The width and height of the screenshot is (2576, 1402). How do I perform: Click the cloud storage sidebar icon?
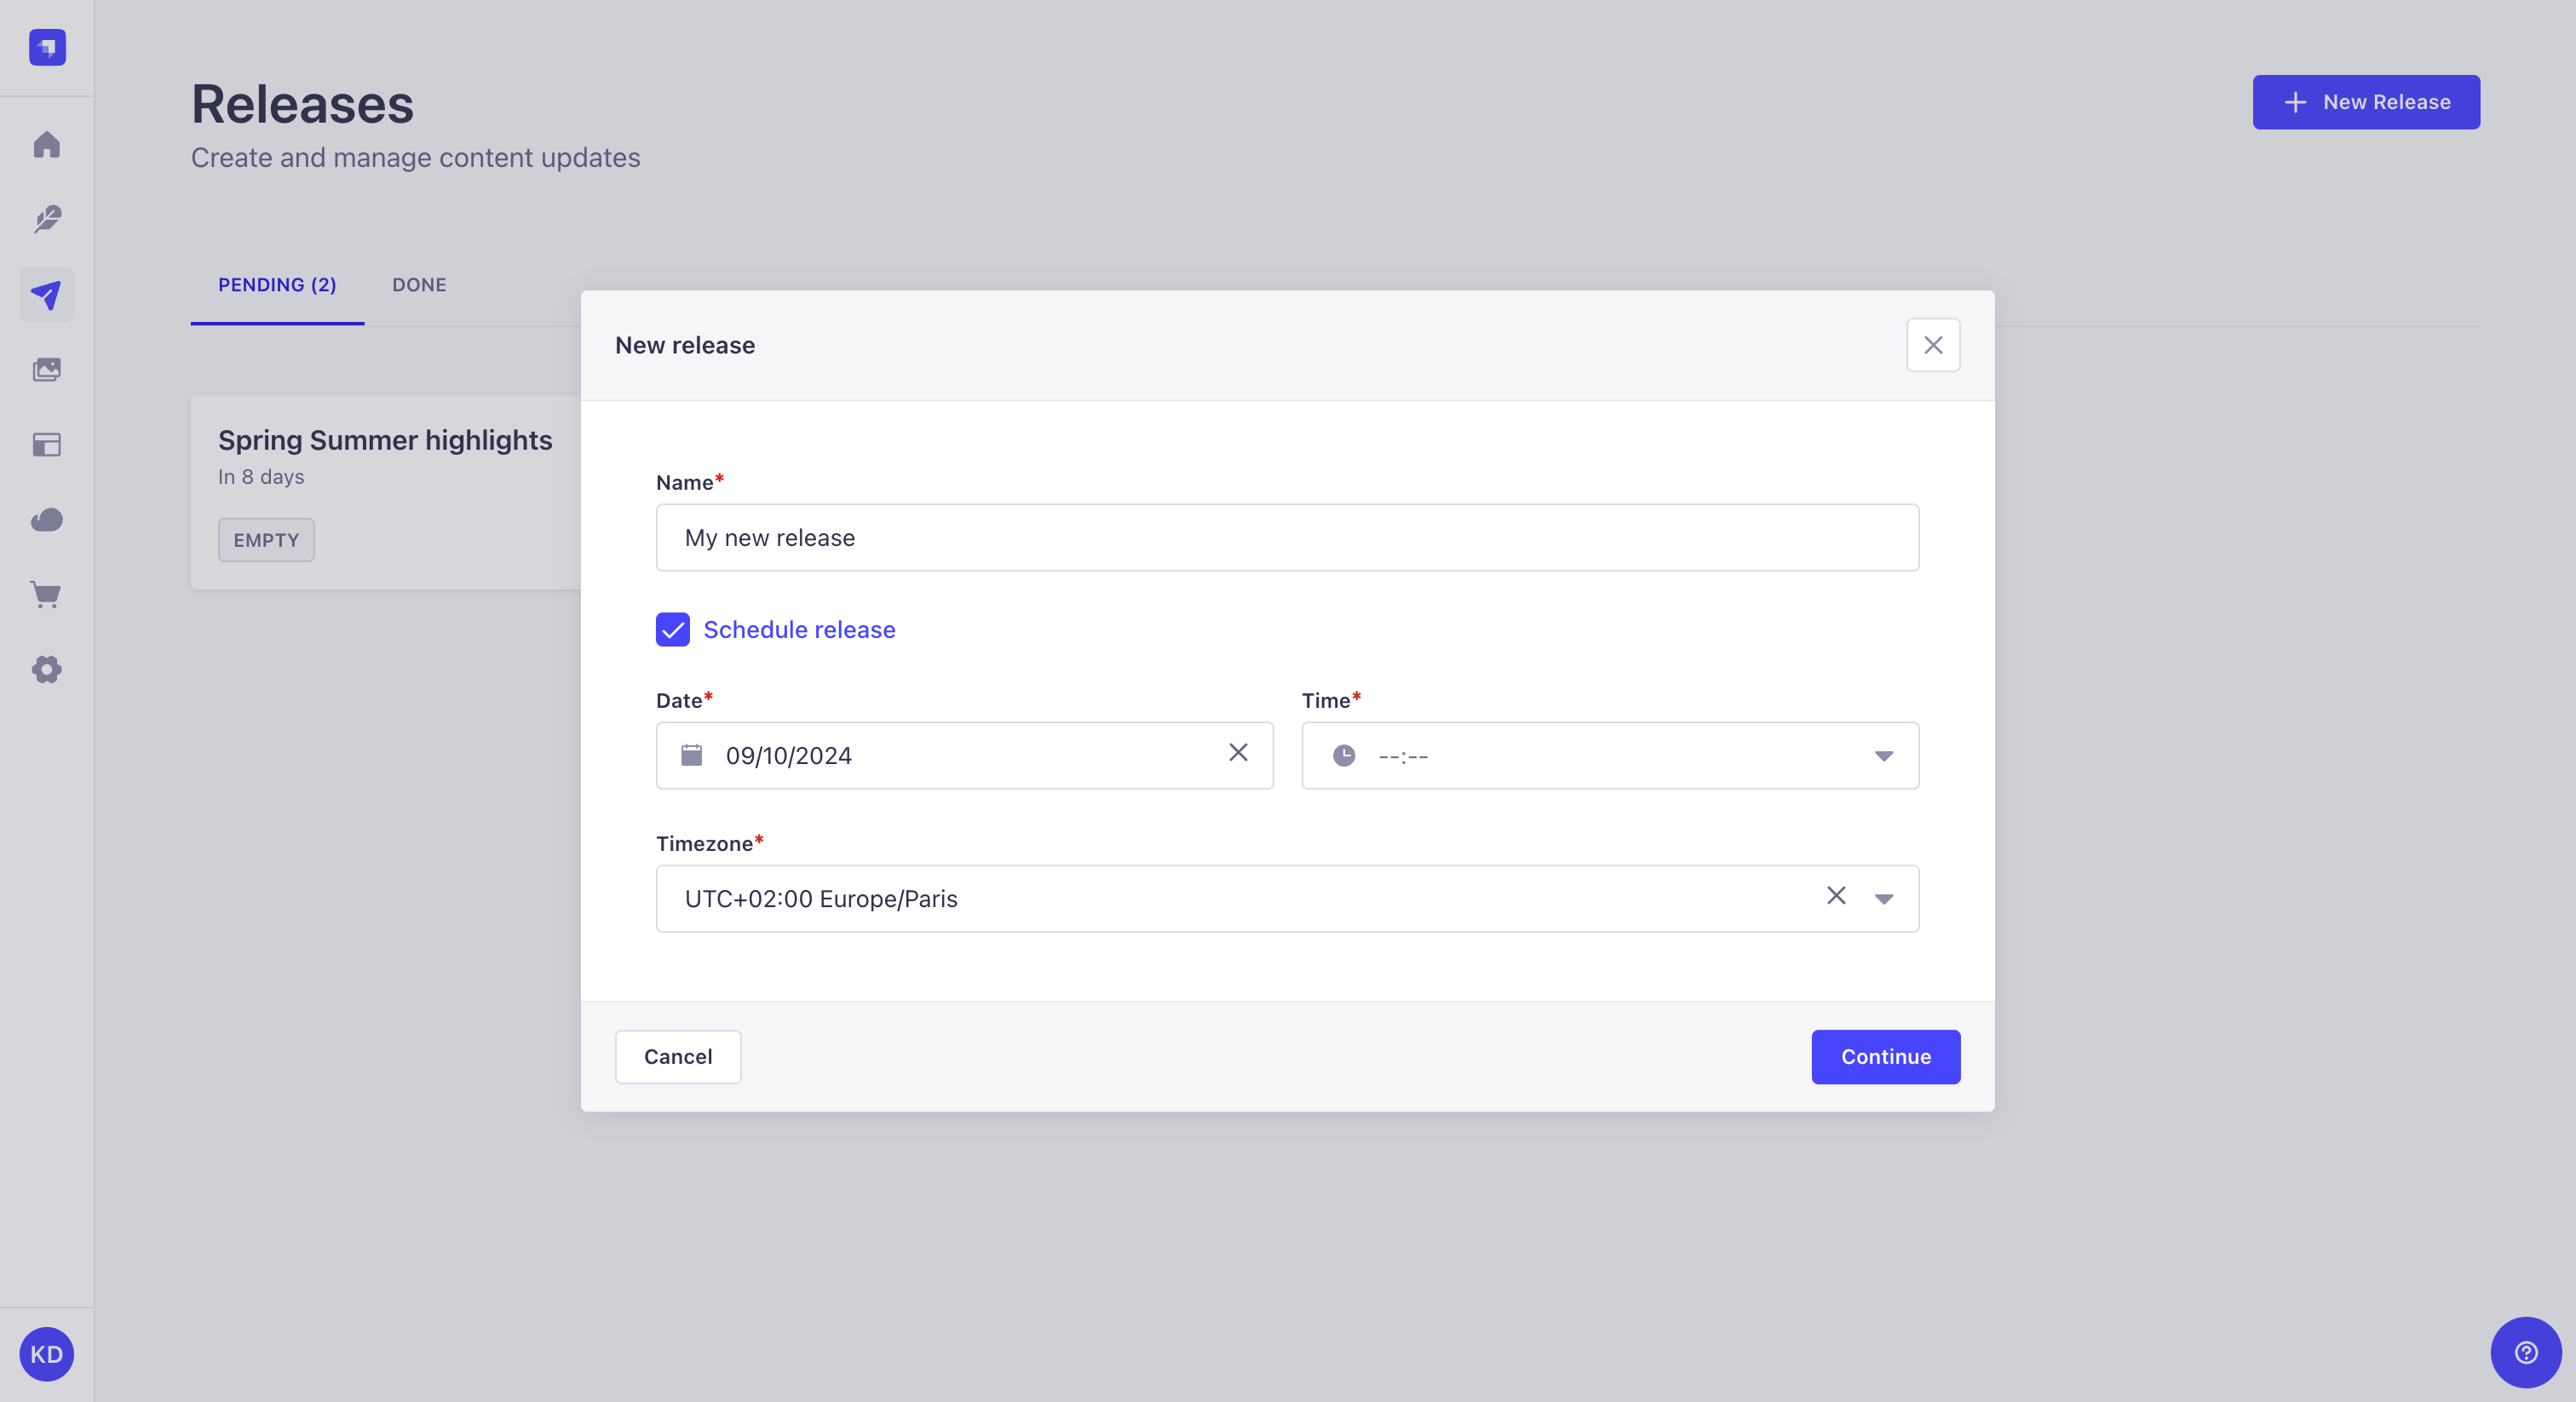pos(47,521)
